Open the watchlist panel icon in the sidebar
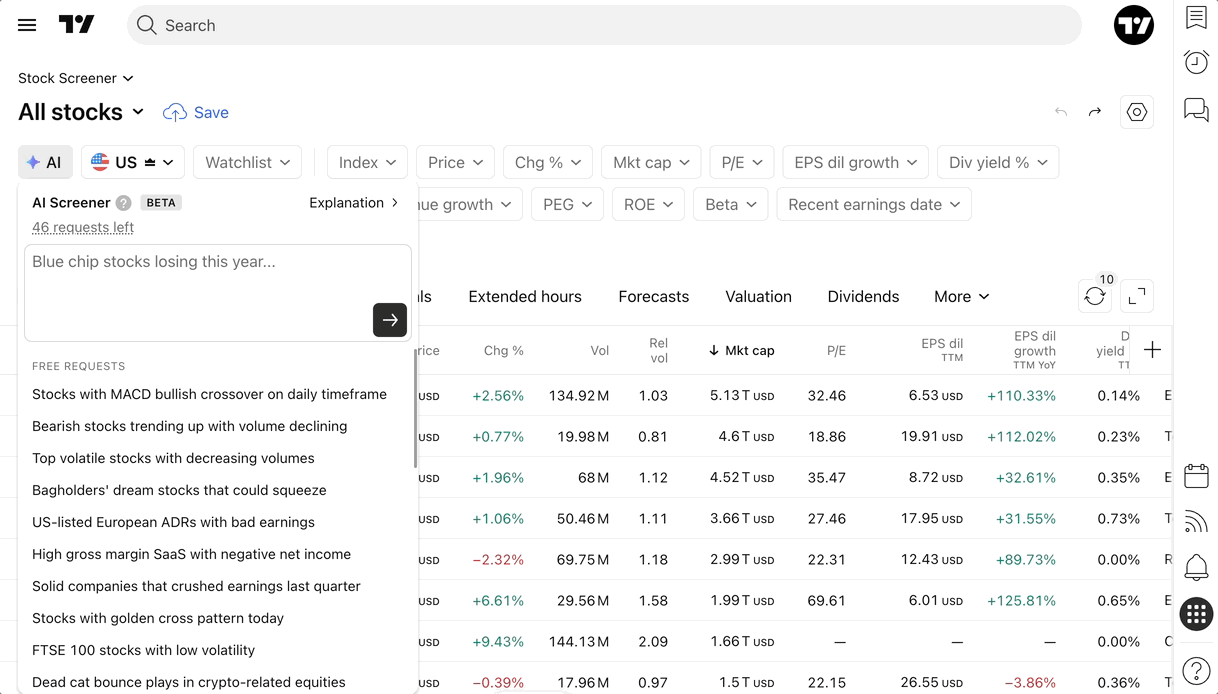1218x694 pixels. (1196, 17)
